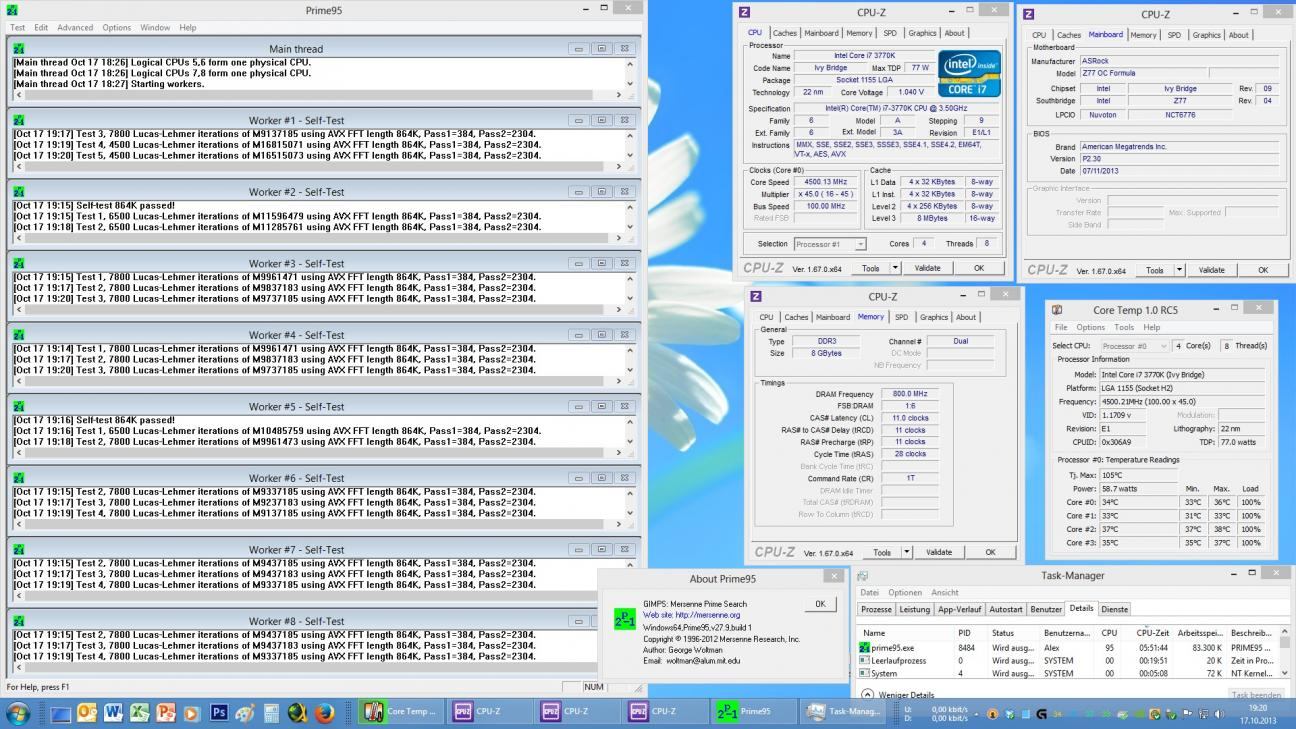Open the http://mersenne.org link
Image resolution: width=1296 pixels, height=729 pixels.
click(707, 615)
